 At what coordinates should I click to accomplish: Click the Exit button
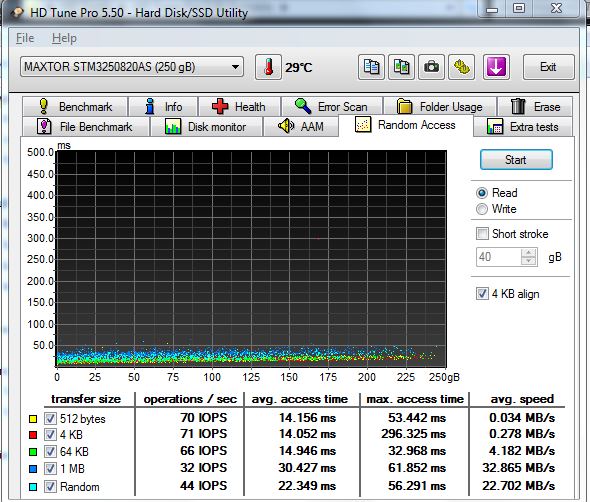(x=548, y=67)
